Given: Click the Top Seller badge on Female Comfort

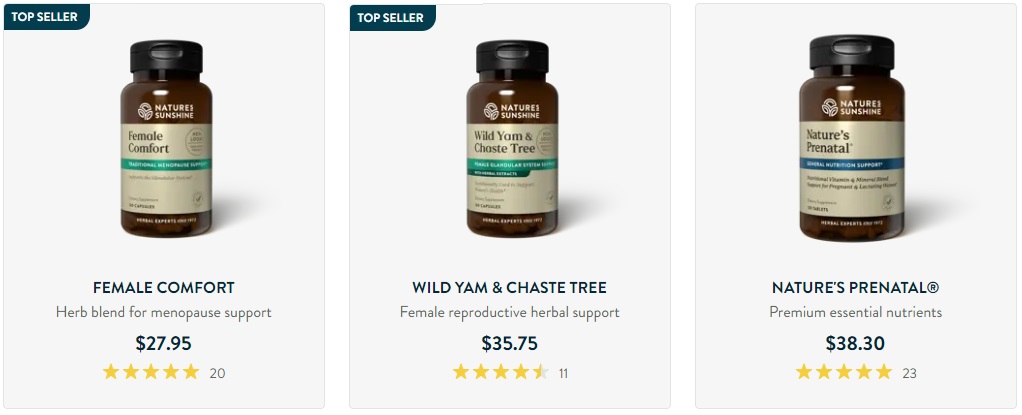Looking at the screenshot, I should tap(46, 17).
